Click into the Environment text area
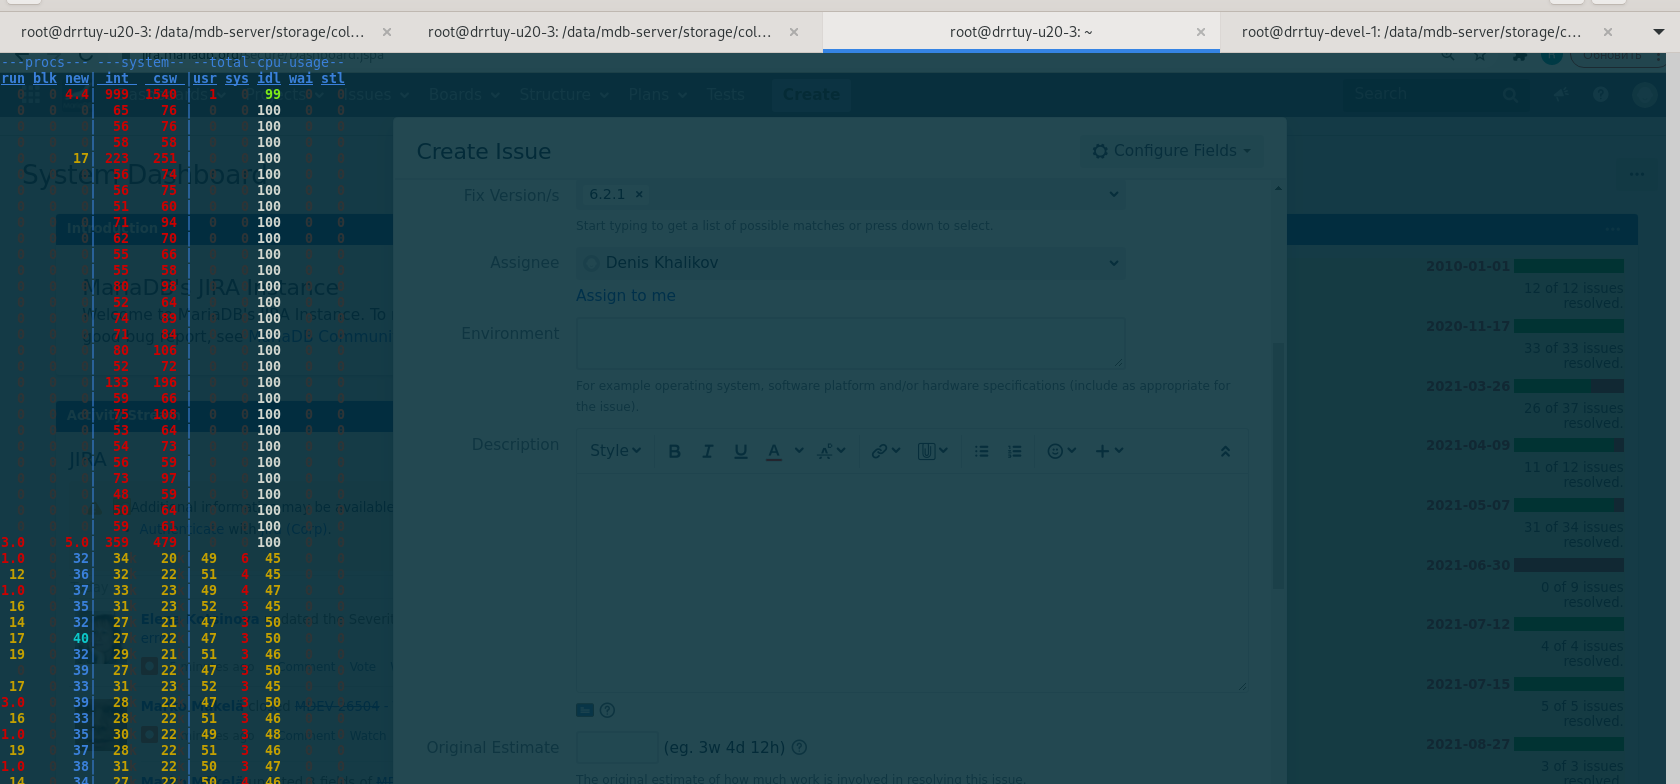 coord(850,343)
